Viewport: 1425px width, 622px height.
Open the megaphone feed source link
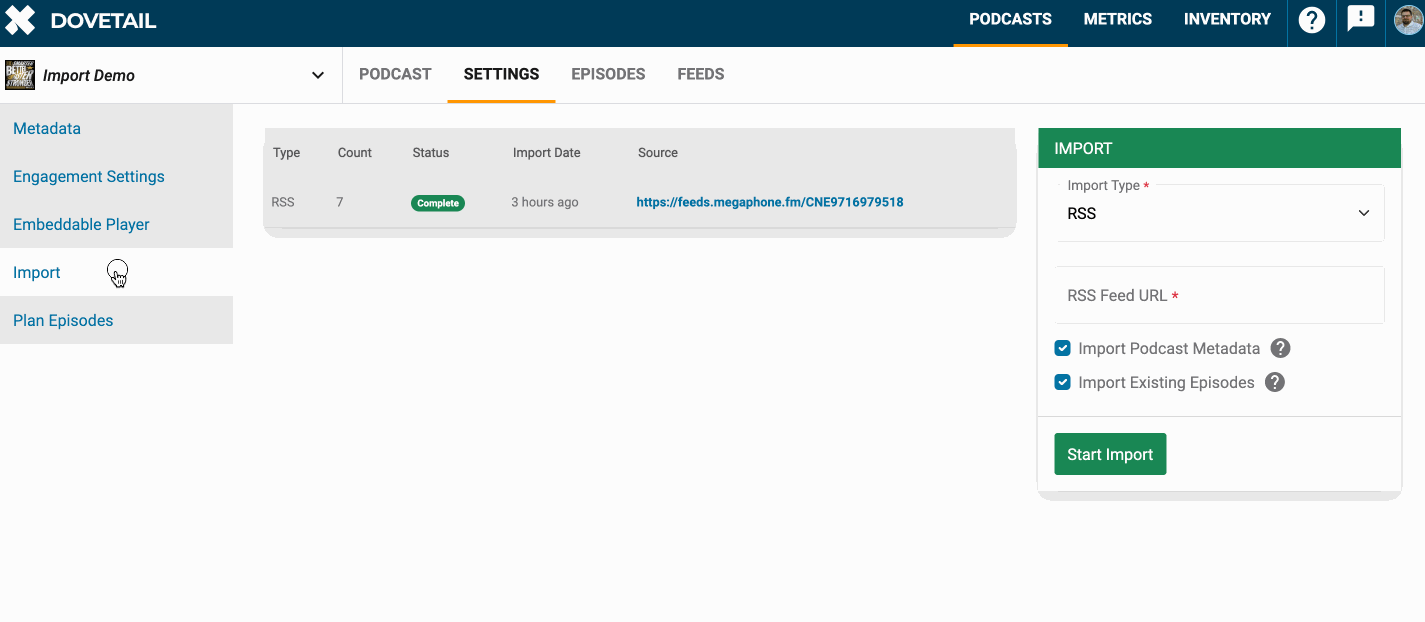(769, 202)
